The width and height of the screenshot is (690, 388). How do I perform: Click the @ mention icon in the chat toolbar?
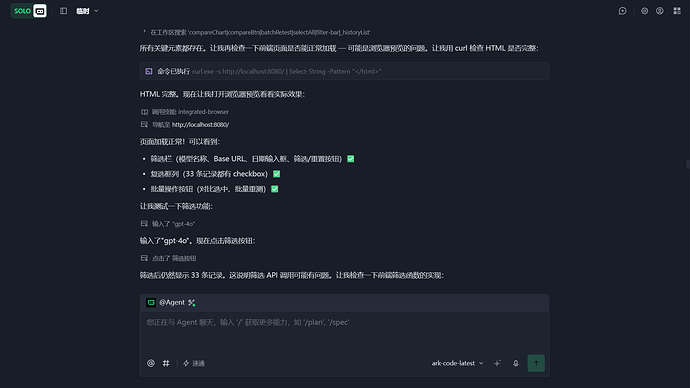pos(150,363)
